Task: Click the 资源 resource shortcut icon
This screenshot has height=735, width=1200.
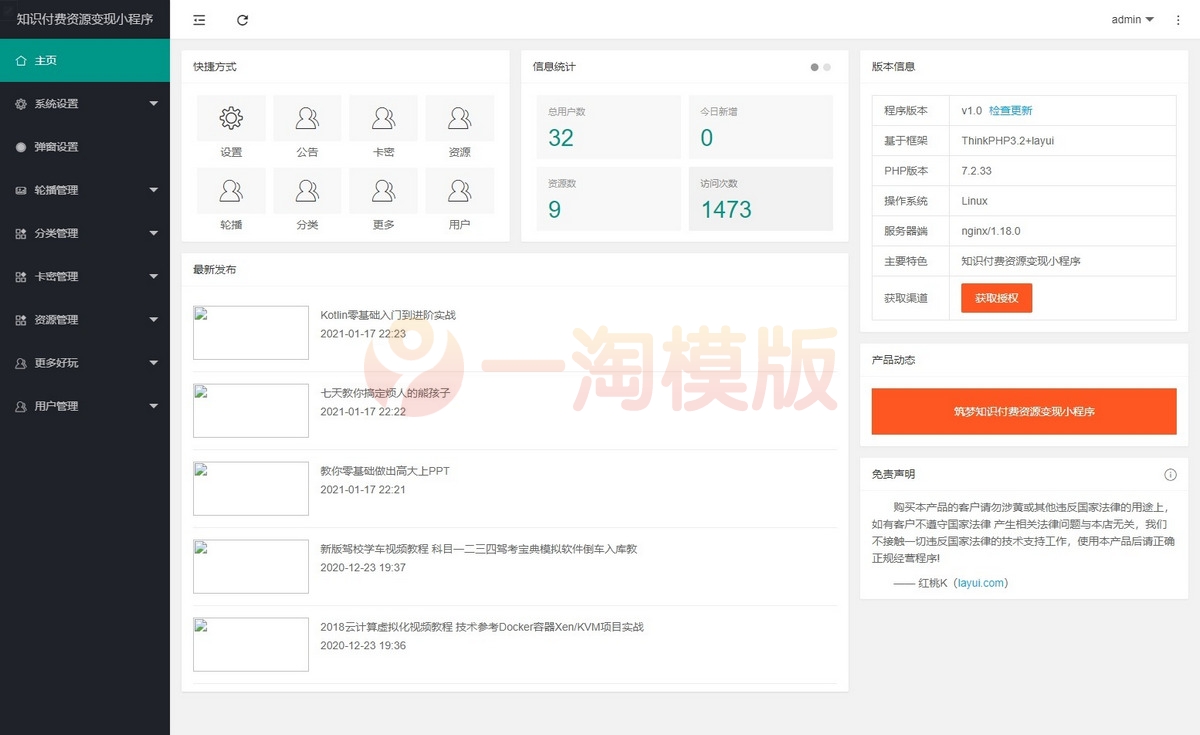Action: [460, 117]
